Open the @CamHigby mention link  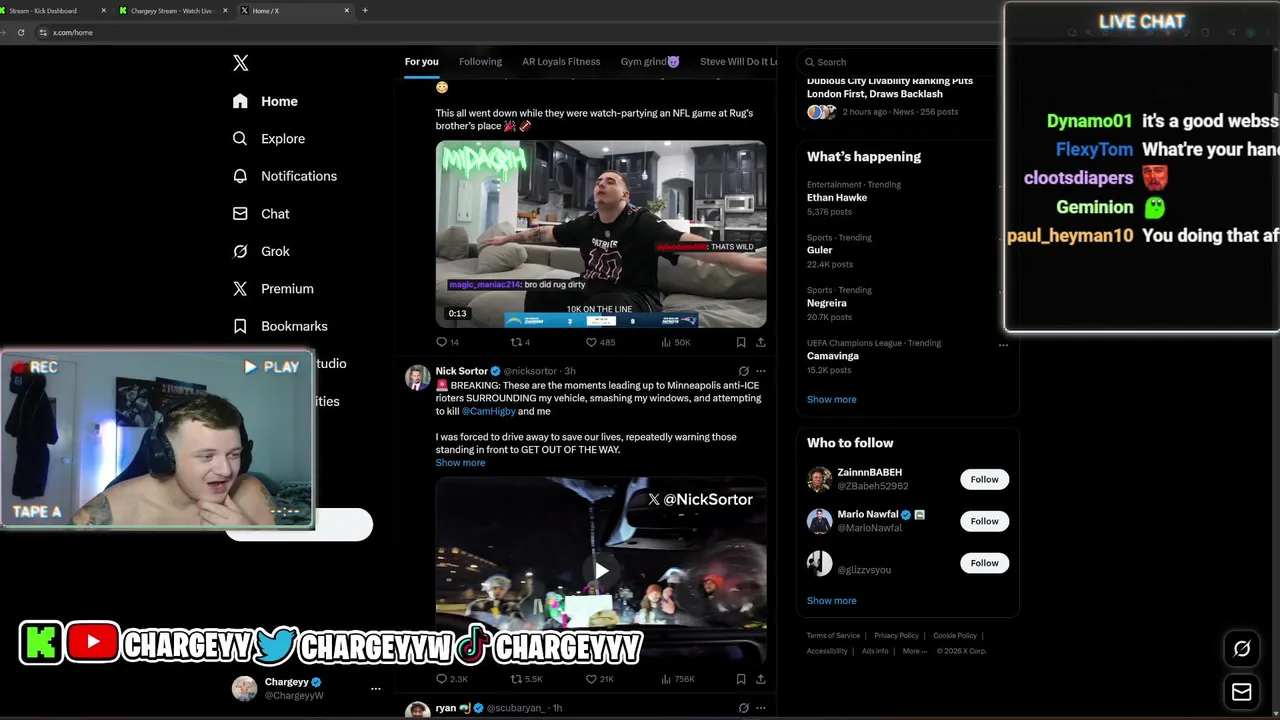[x=488, y=411]
